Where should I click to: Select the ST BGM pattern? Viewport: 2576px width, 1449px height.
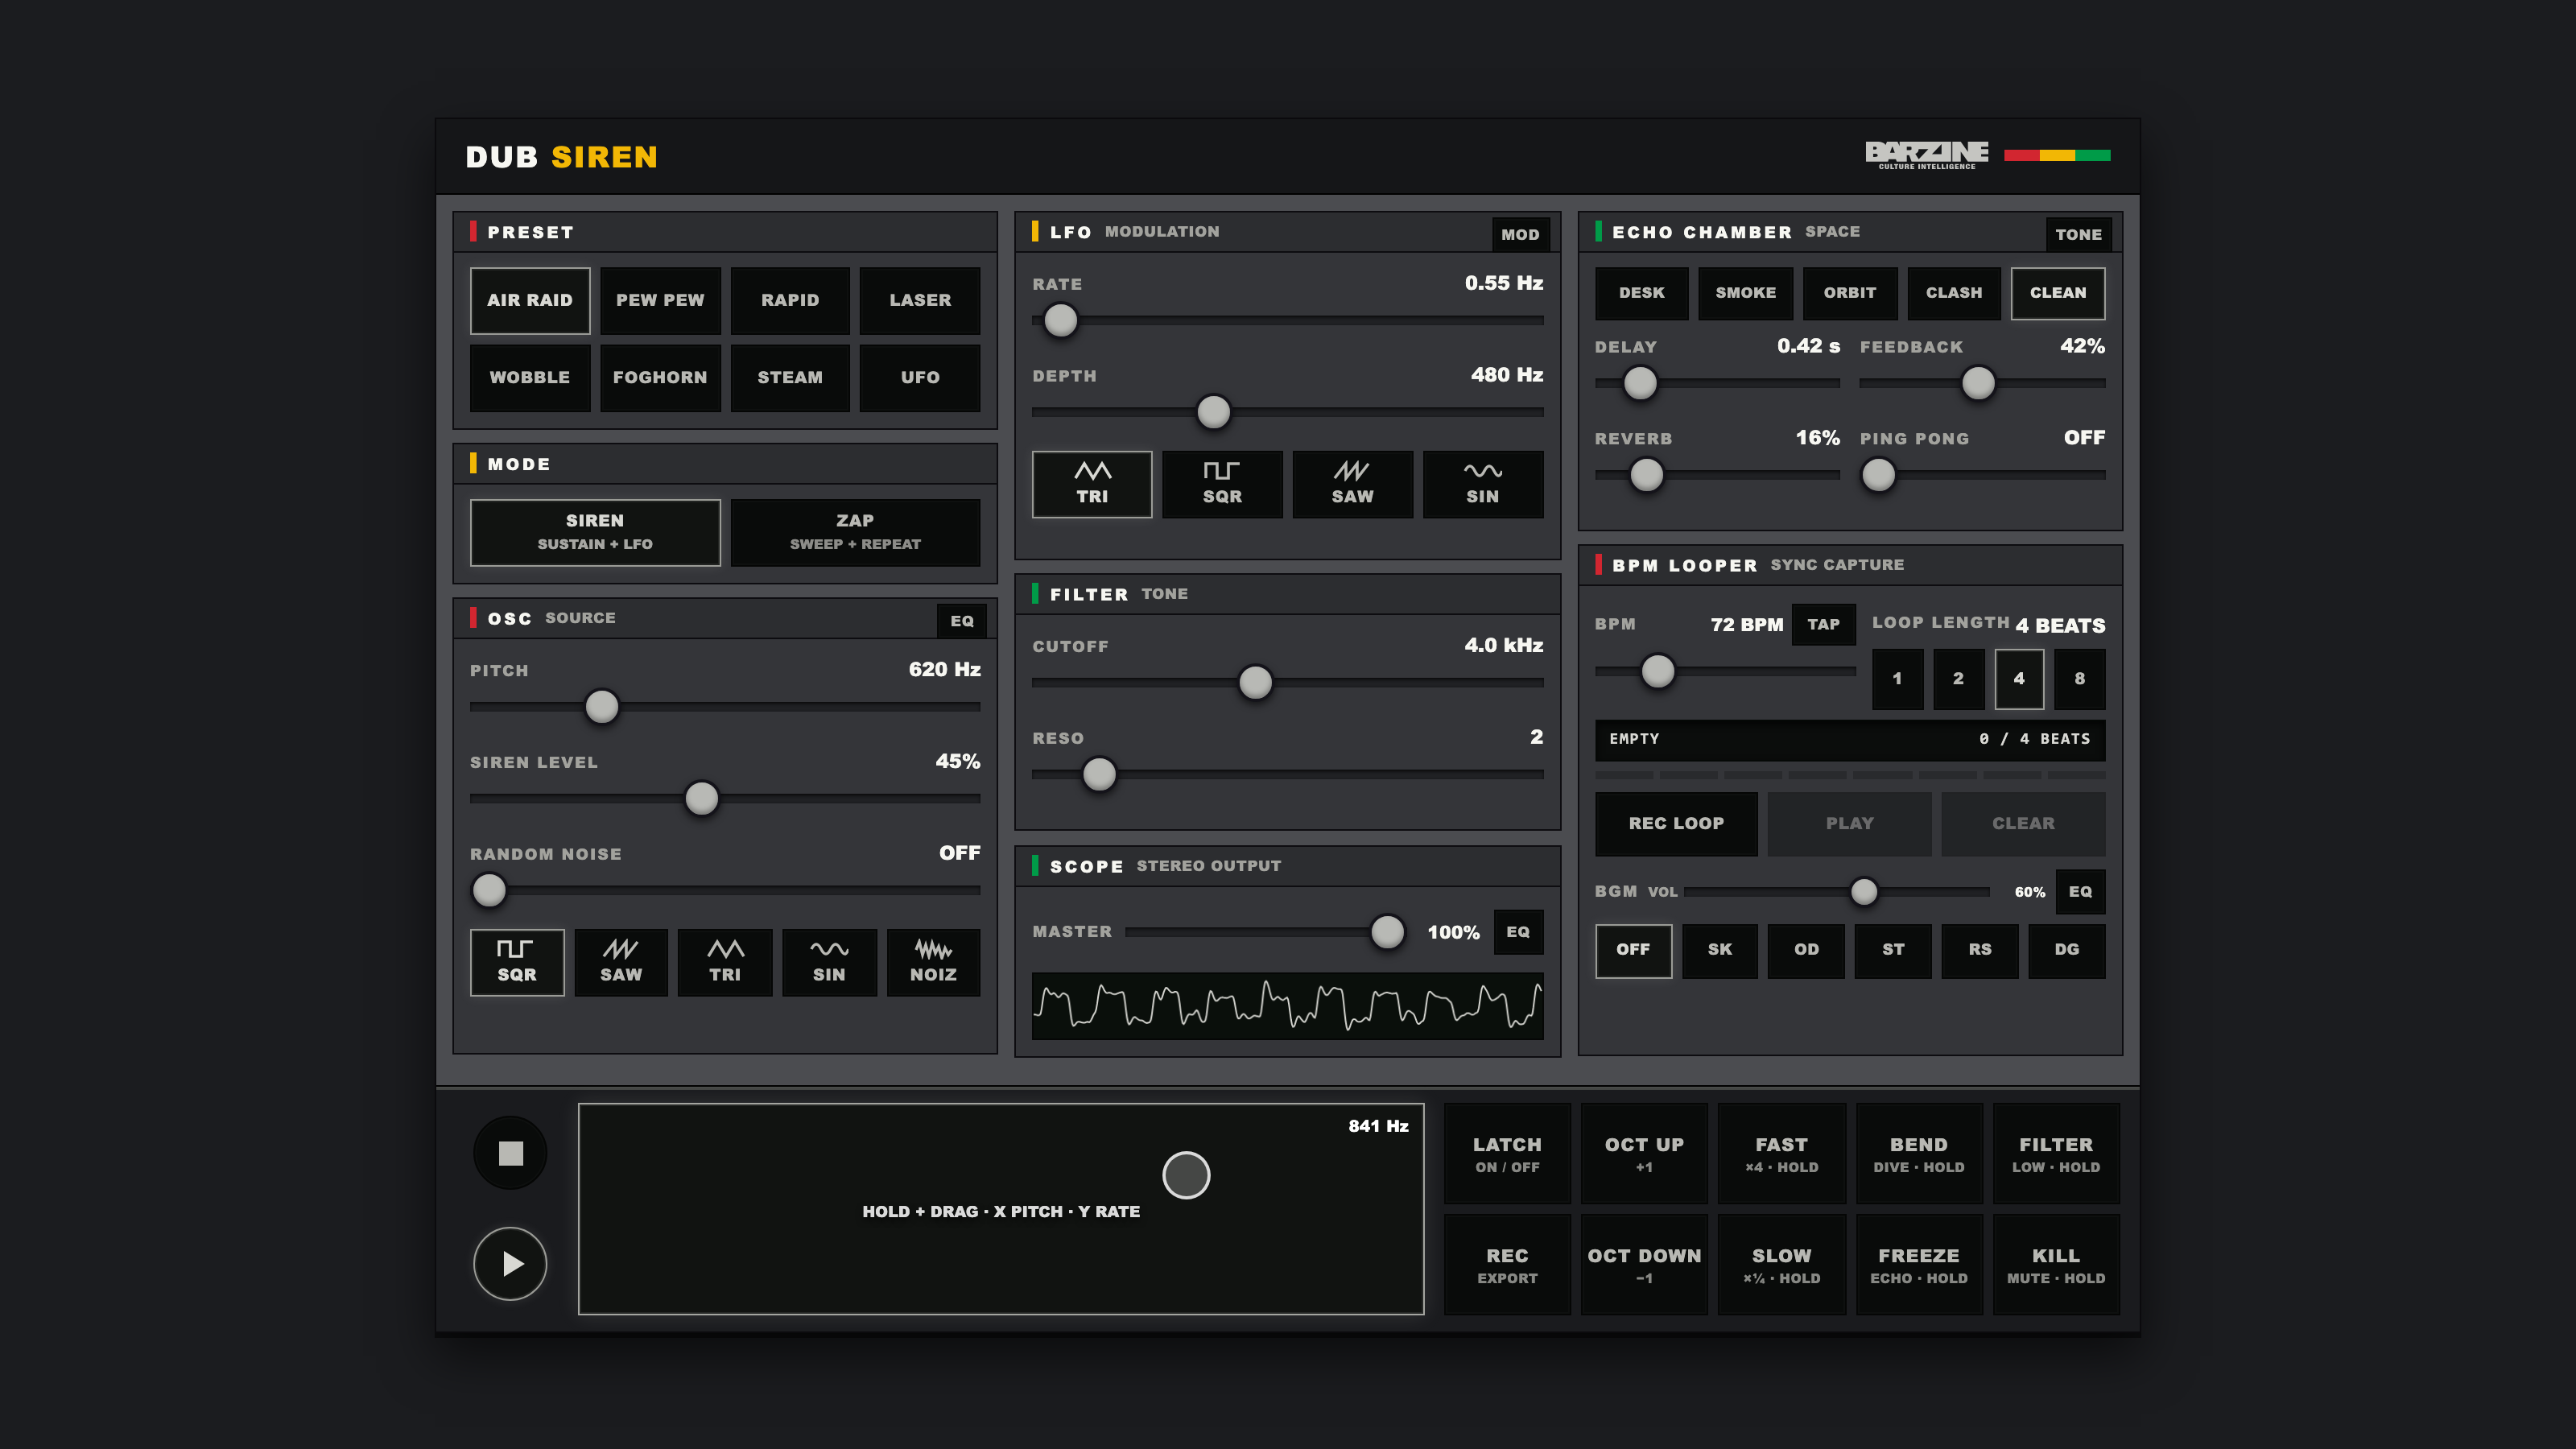click(1893, 950)
